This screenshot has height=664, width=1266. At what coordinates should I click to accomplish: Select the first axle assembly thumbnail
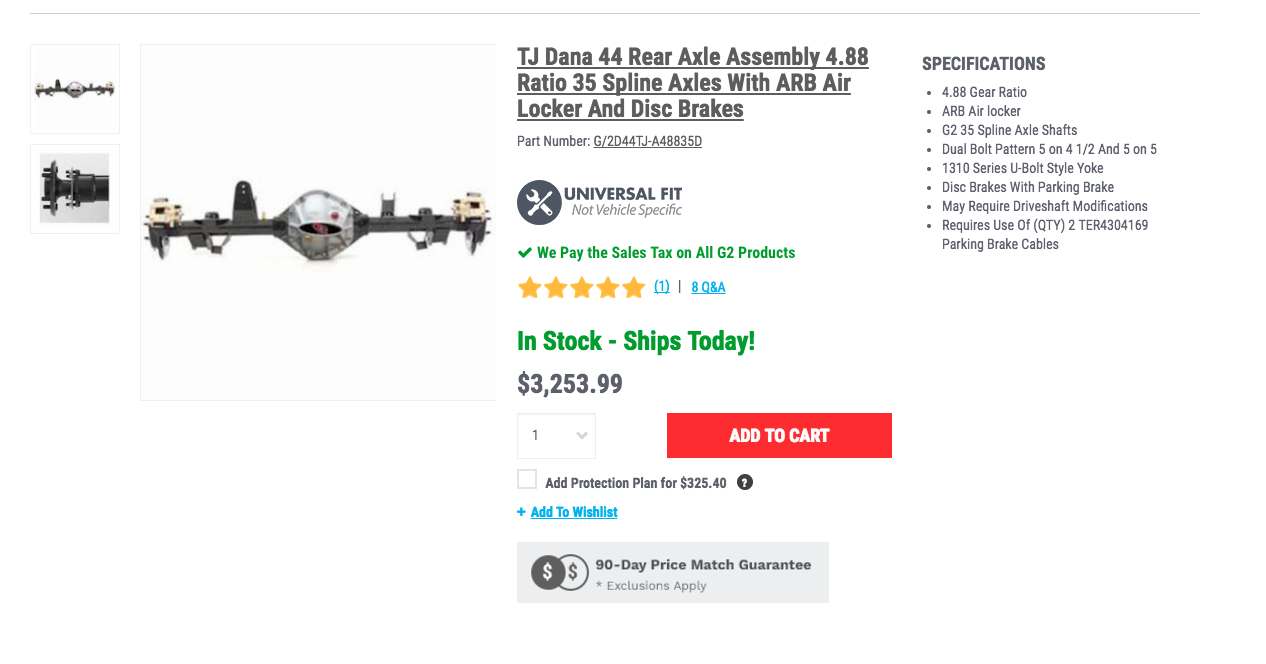pos(75,89)
